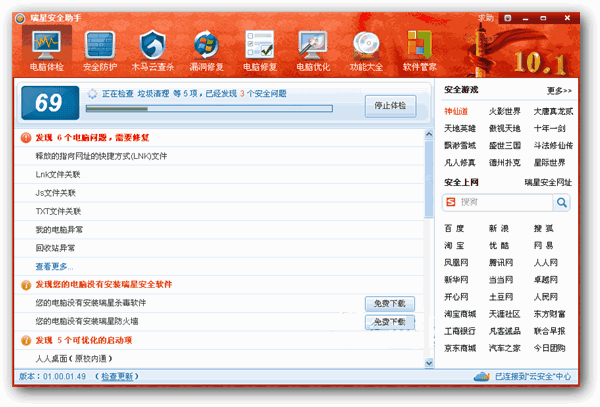600x407 pixels.
Task: Open the 百度 site link
Action: [x=454, y=229]
